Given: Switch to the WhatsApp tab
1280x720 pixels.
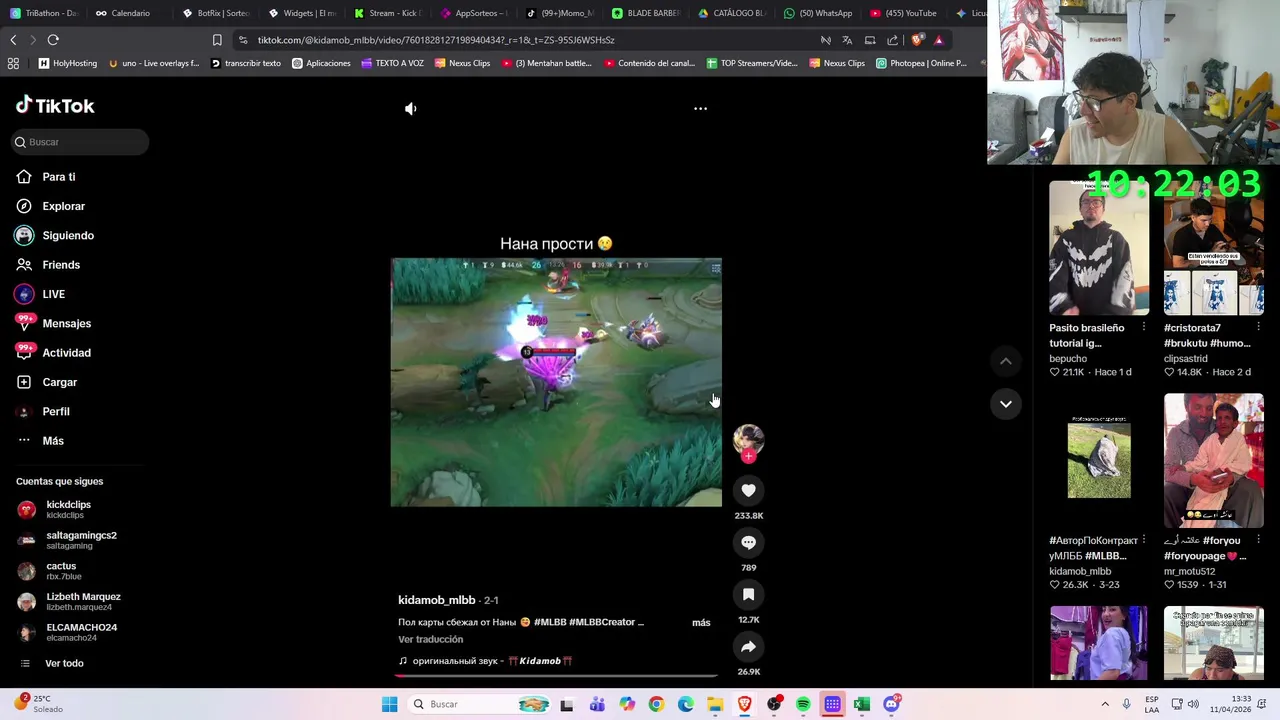Looking at the screenshot, I should [x=818, y=13].
